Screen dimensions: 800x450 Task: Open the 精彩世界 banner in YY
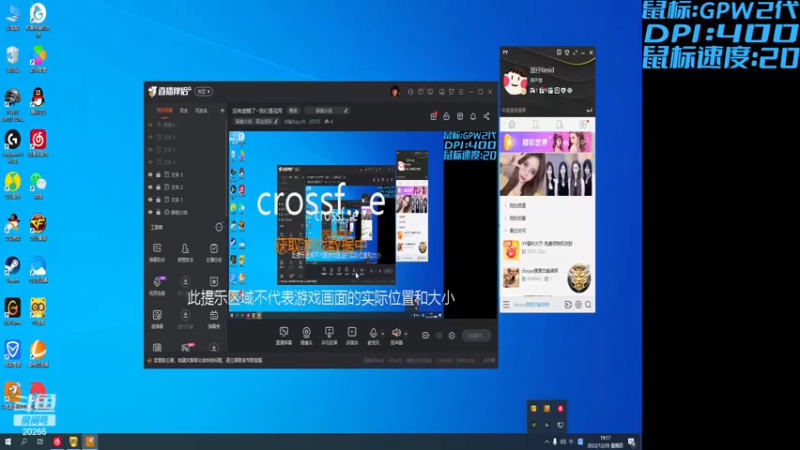[546, 142]
